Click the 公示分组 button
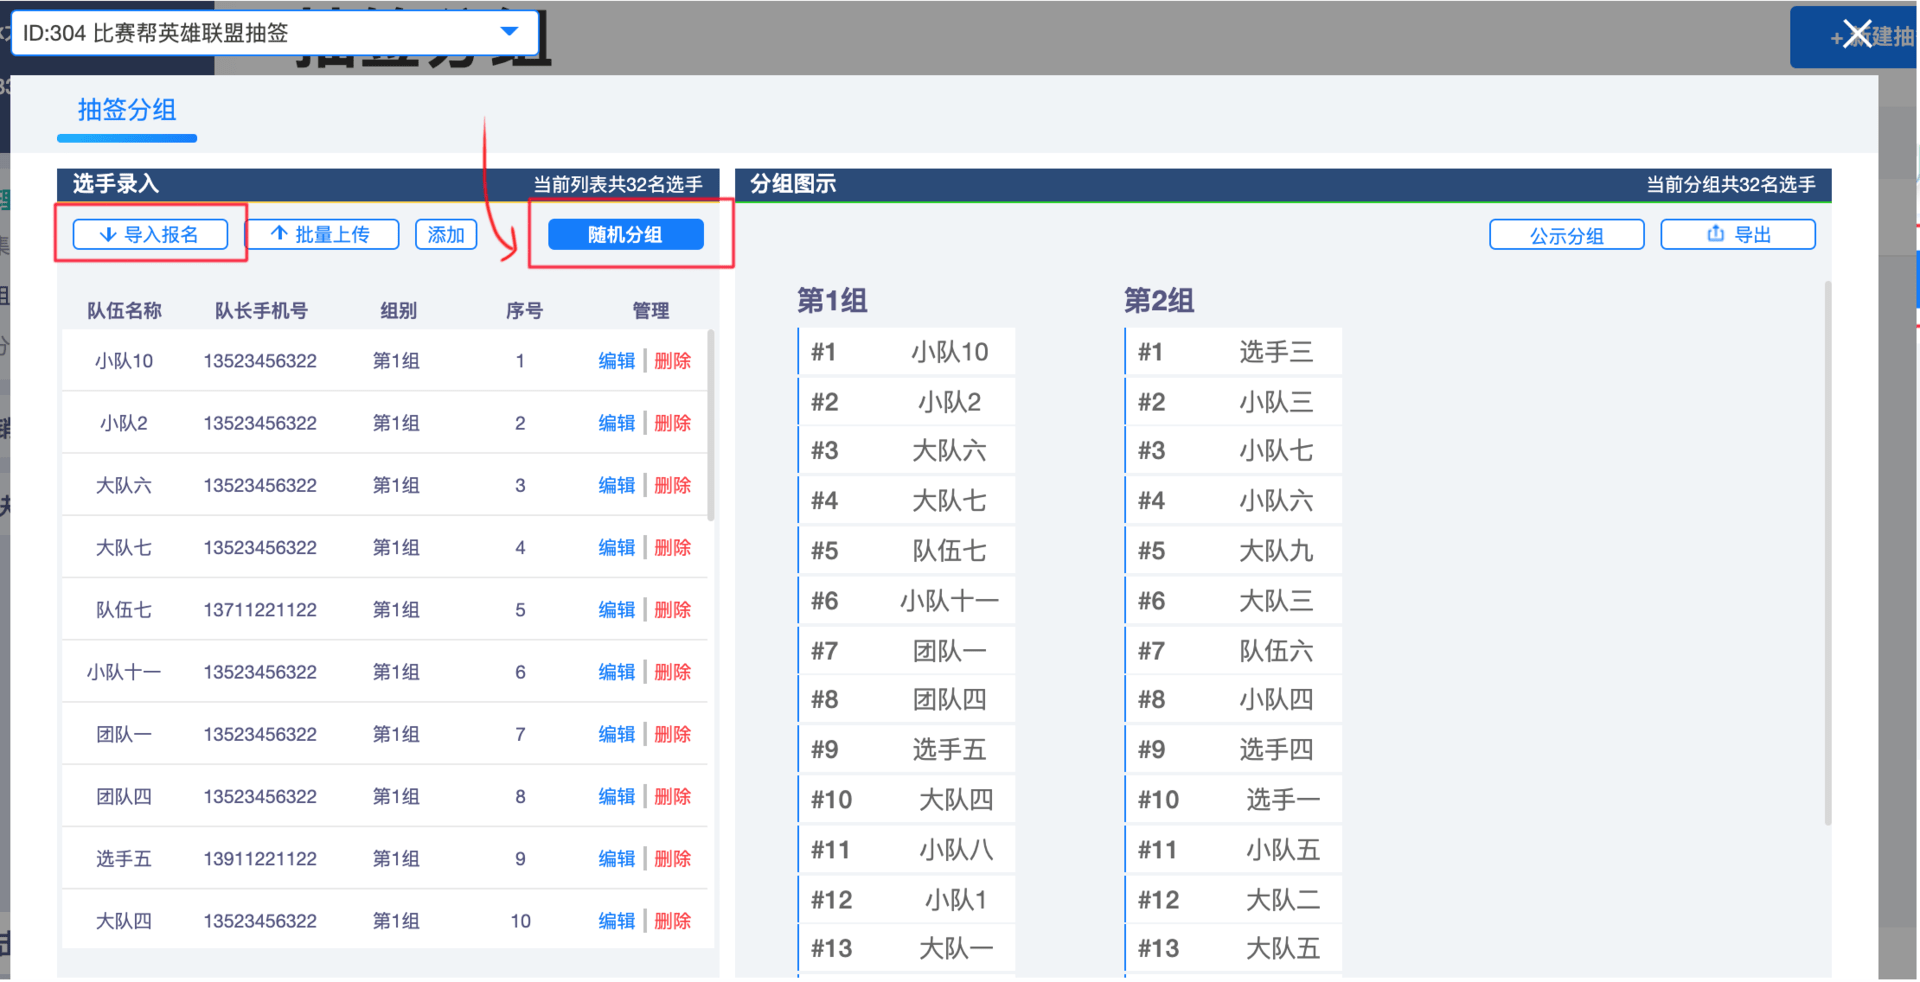Viewport: 1920px width, 982px height. click(1567, 235)
